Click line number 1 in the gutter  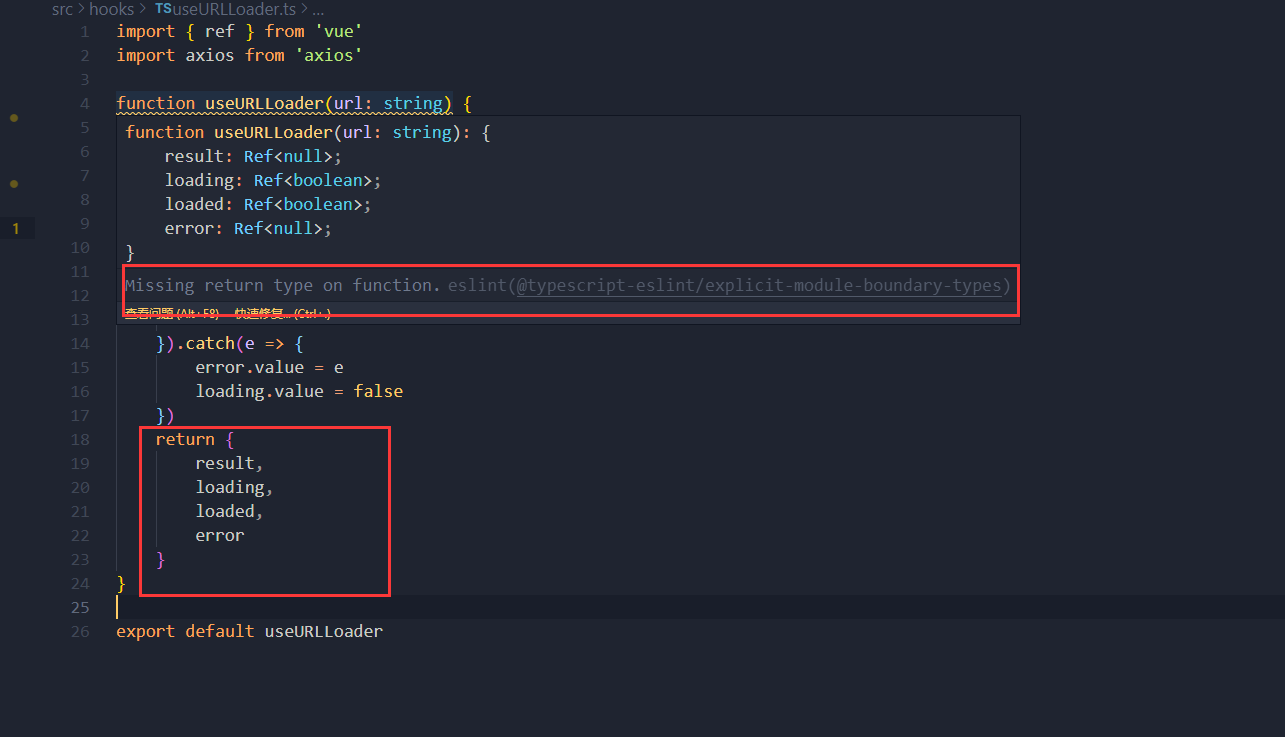[x=85, y=31]
